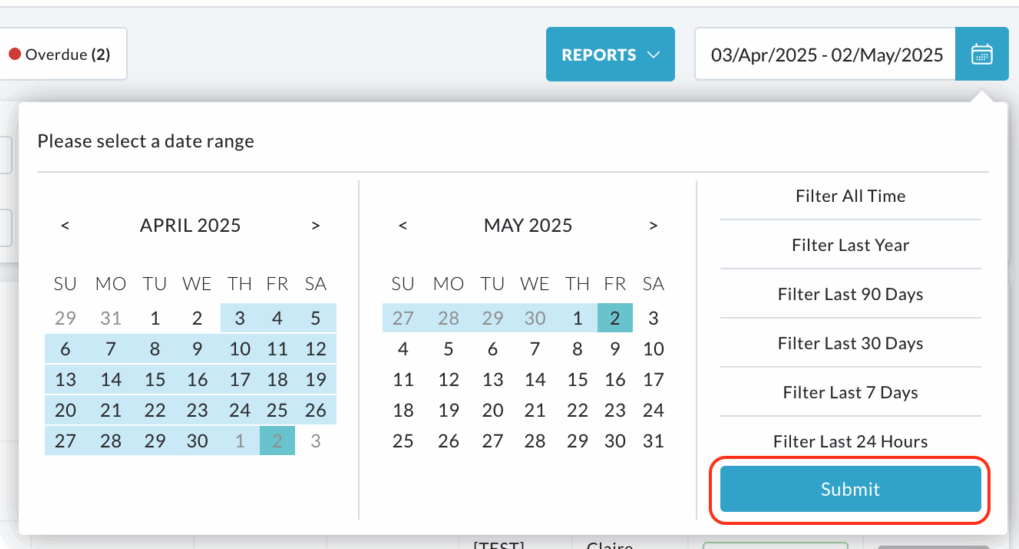Viewport: 1019px width, 549px height.
Task: Select Filter Last 30 Days
Action: 850,343
